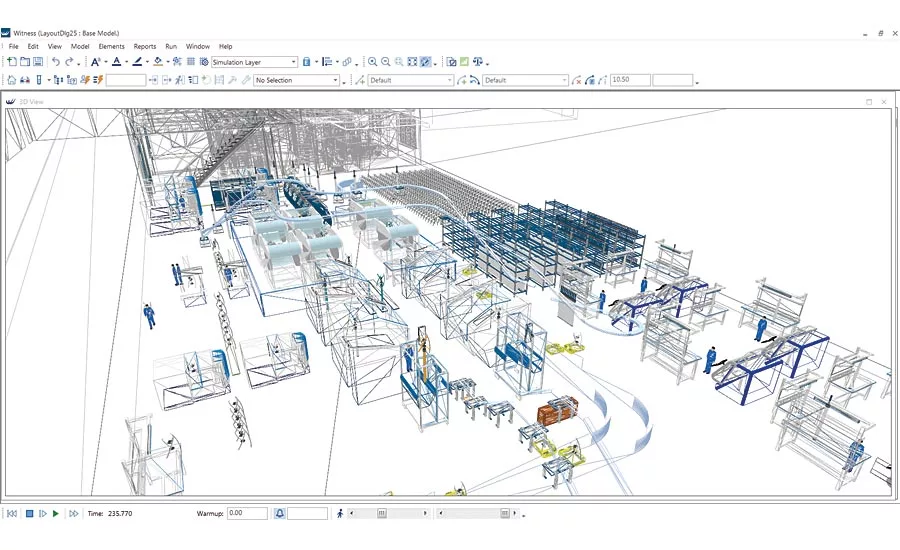
Task: Expand the fill color bucket arrow
Action: 168,62
